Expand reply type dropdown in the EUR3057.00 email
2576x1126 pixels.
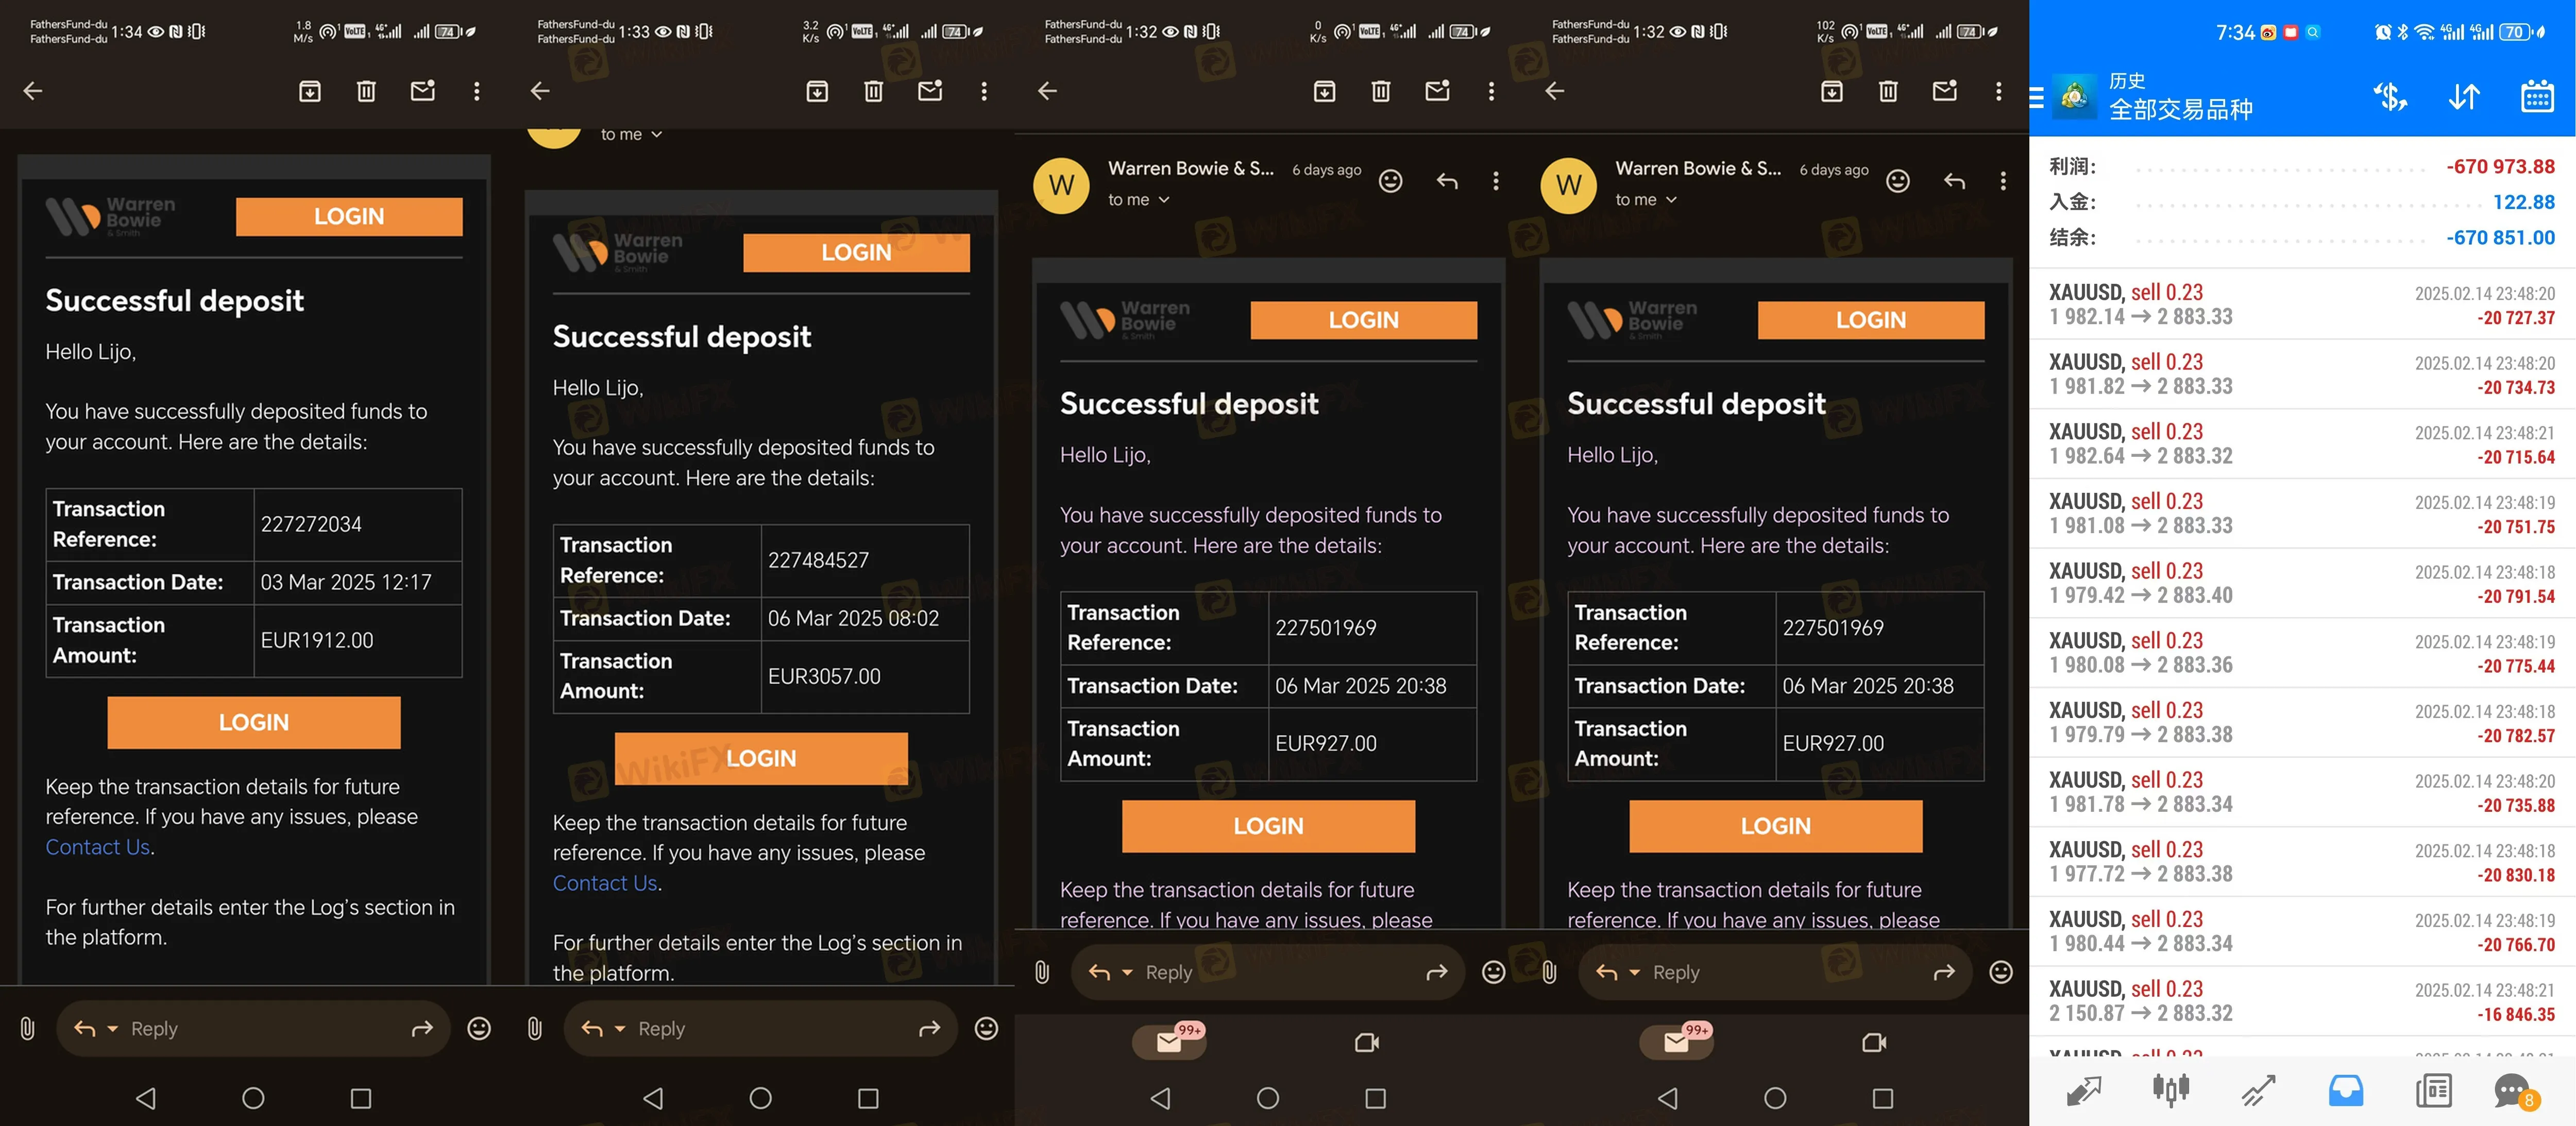(620, 1028)
